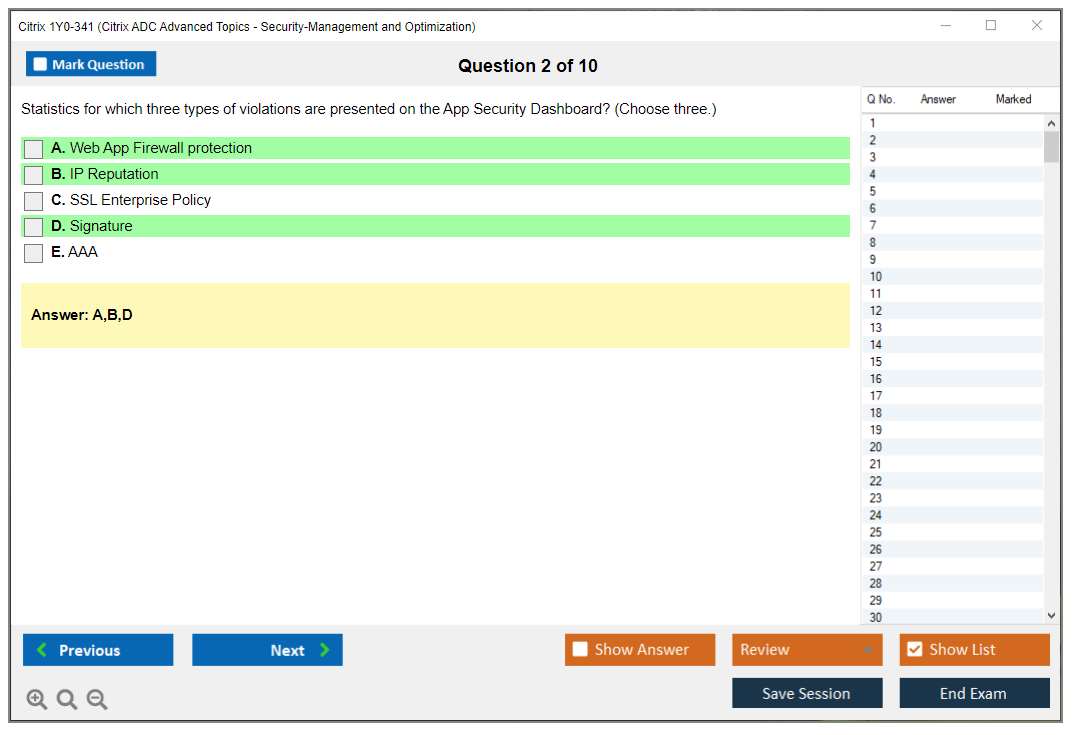Screen dimensions: 1075x735
Task: Enable the Mark Question checkbox
Action: click(x=41, y=65)
